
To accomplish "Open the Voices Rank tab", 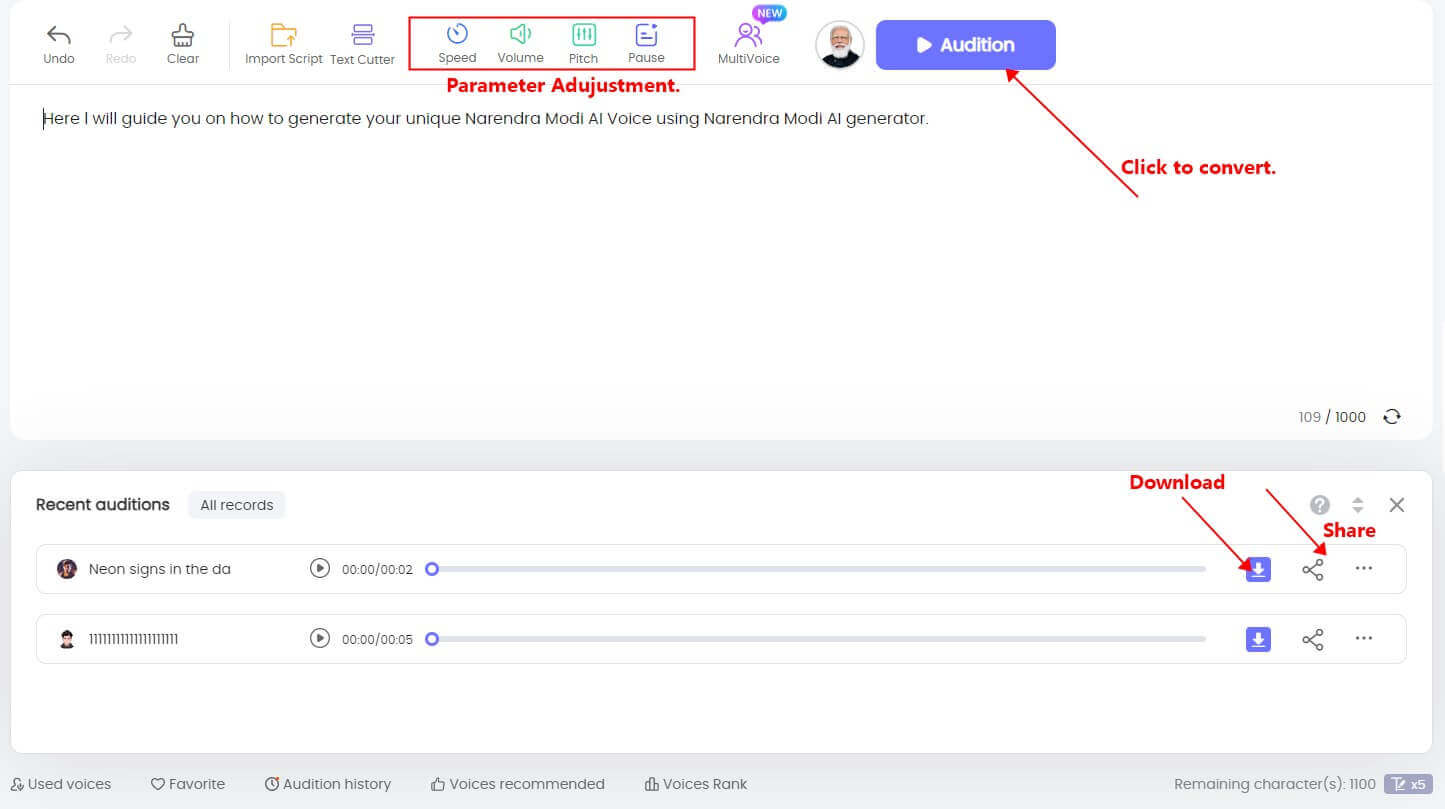I will click(696, 784).
